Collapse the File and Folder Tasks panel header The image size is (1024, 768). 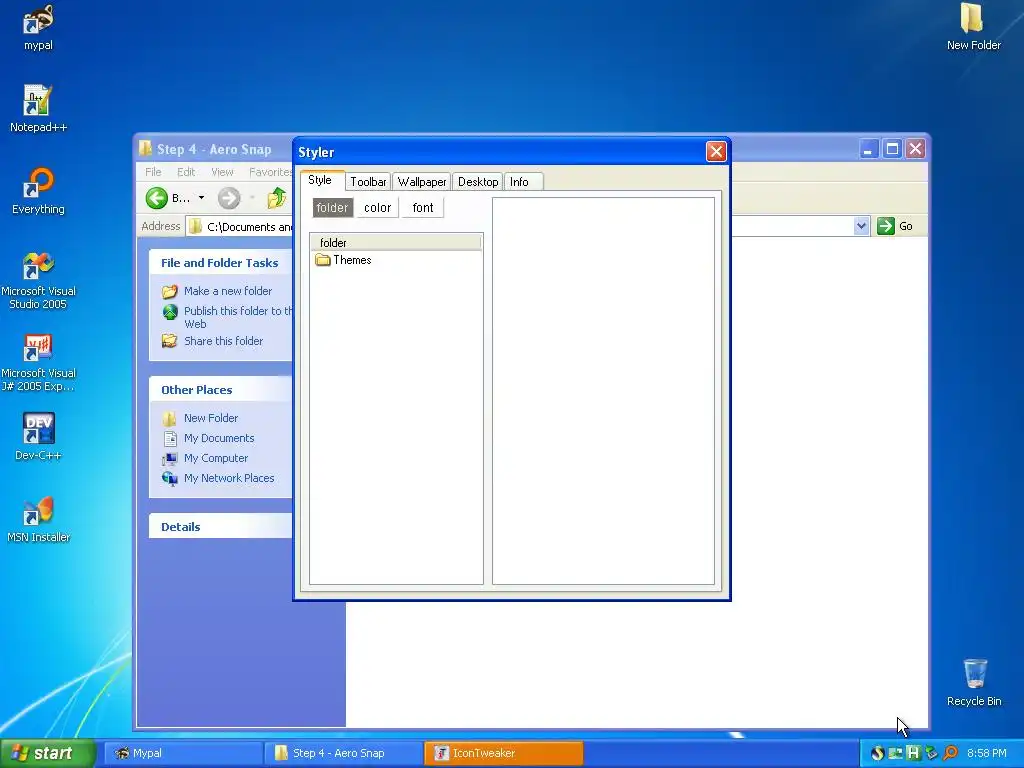point(221,263)
